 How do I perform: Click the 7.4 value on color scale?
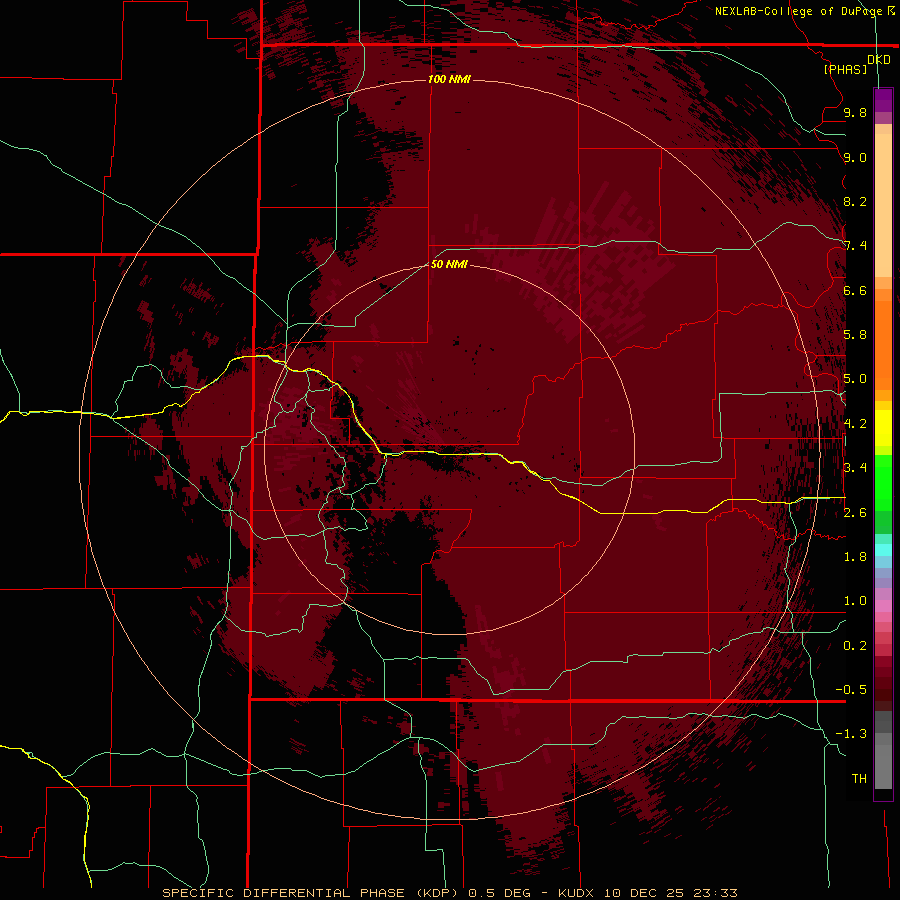pyautogui.click(x=855, y=246)
